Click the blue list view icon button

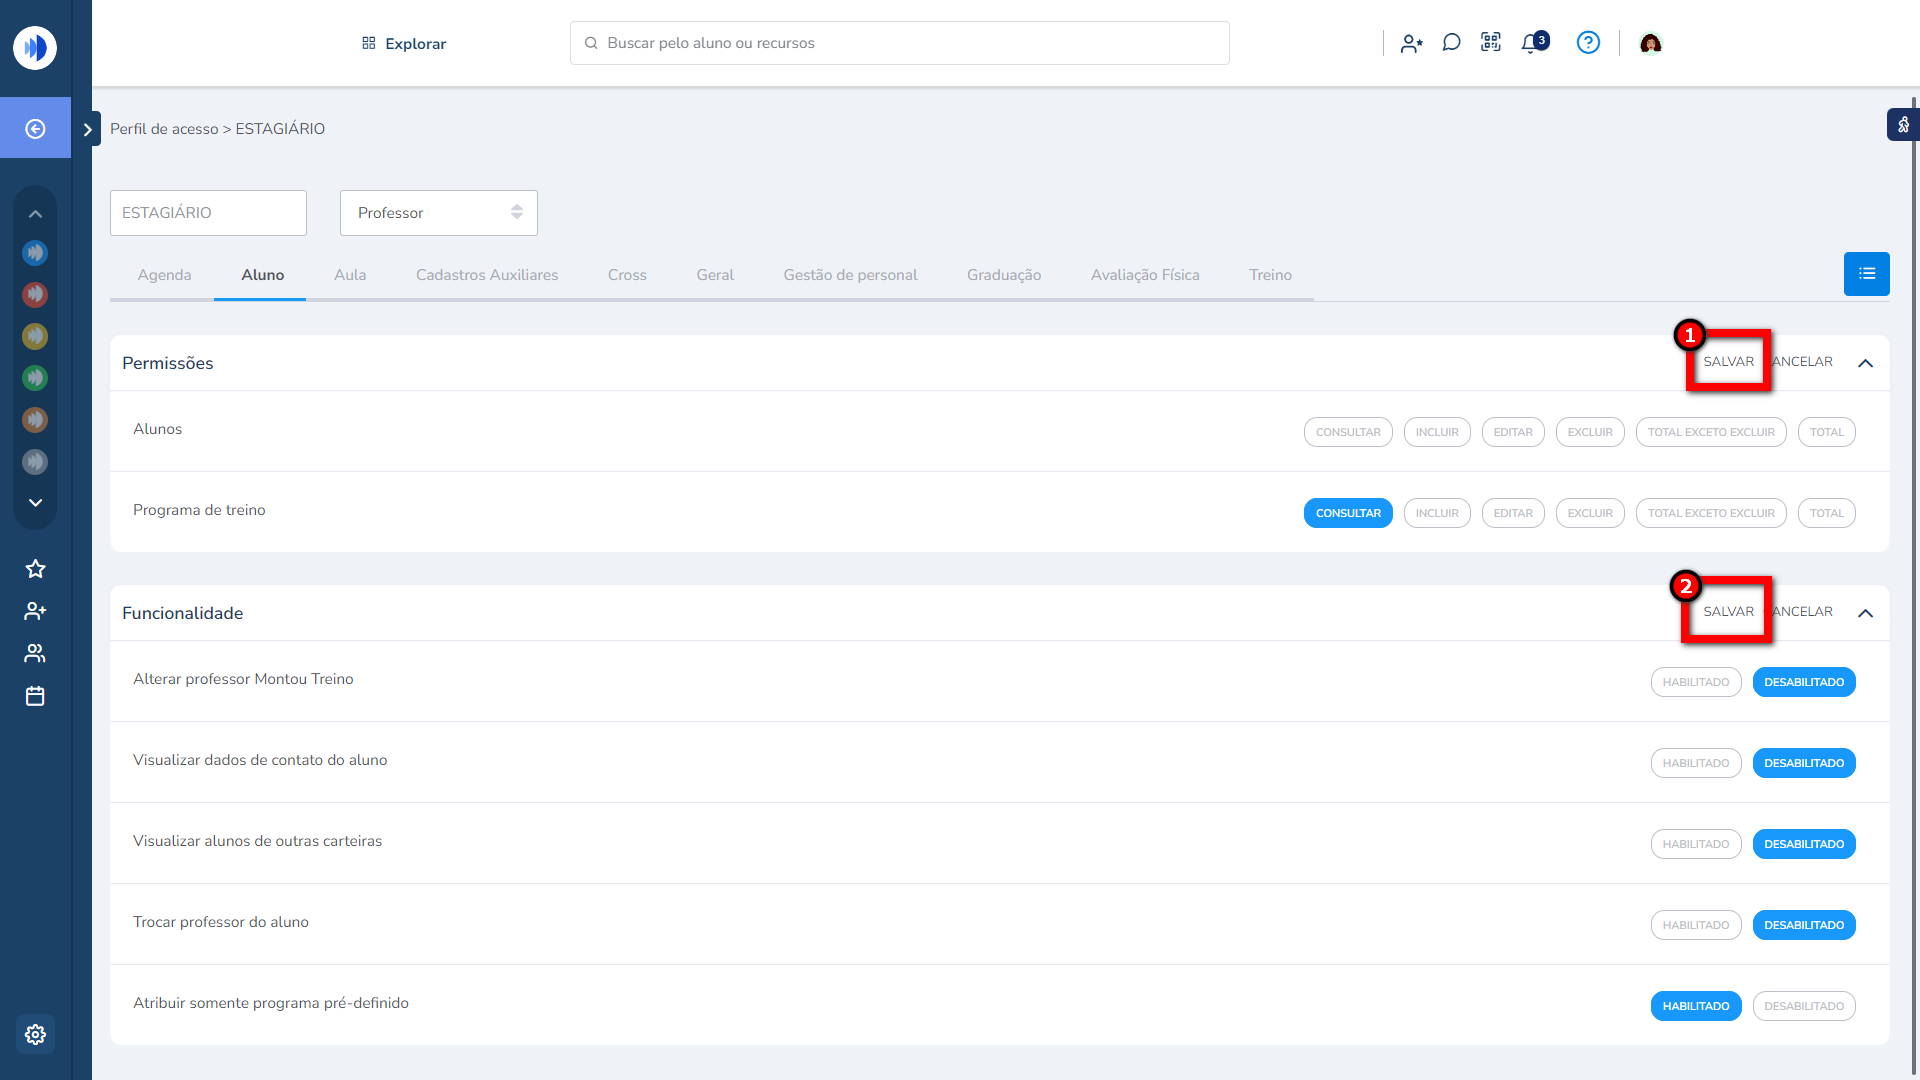(x=1866, y=274)
